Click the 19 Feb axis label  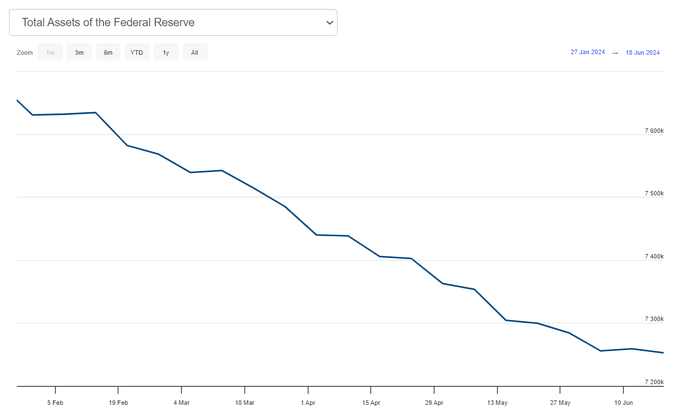pyautogui.click(x=118, y=403)
